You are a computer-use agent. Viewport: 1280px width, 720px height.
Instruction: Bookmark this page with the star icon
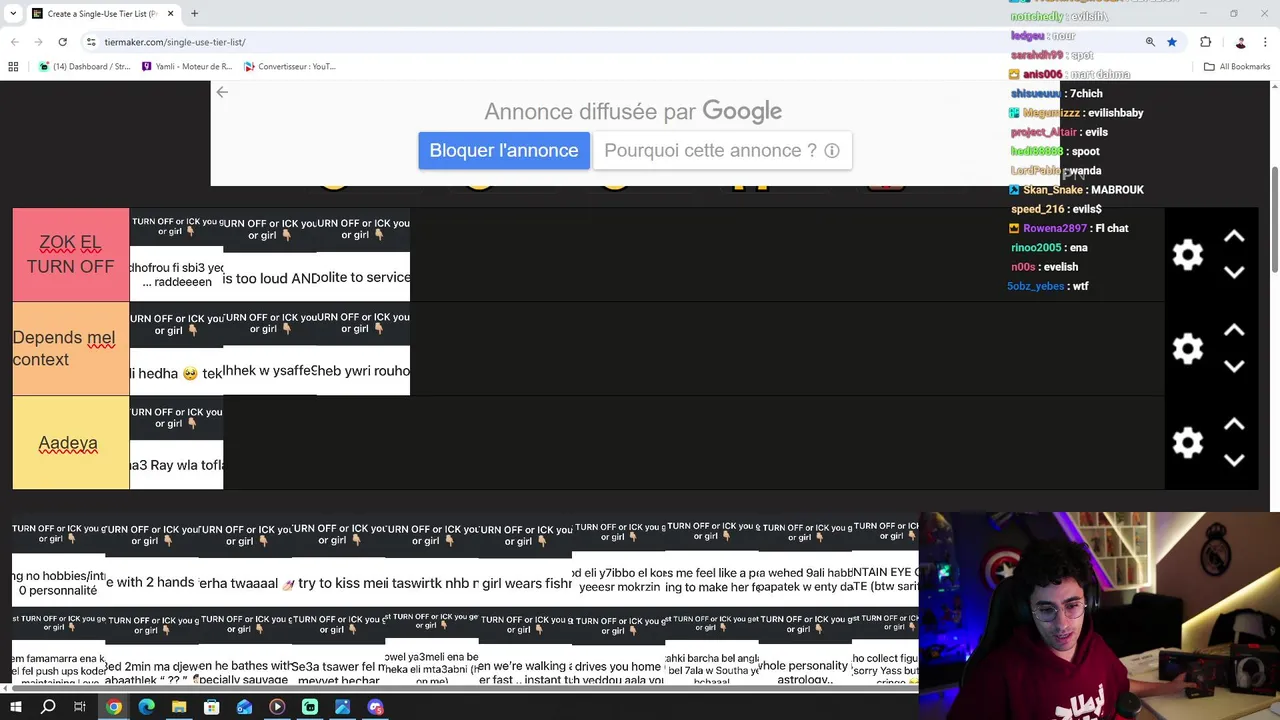point(1172,42)
